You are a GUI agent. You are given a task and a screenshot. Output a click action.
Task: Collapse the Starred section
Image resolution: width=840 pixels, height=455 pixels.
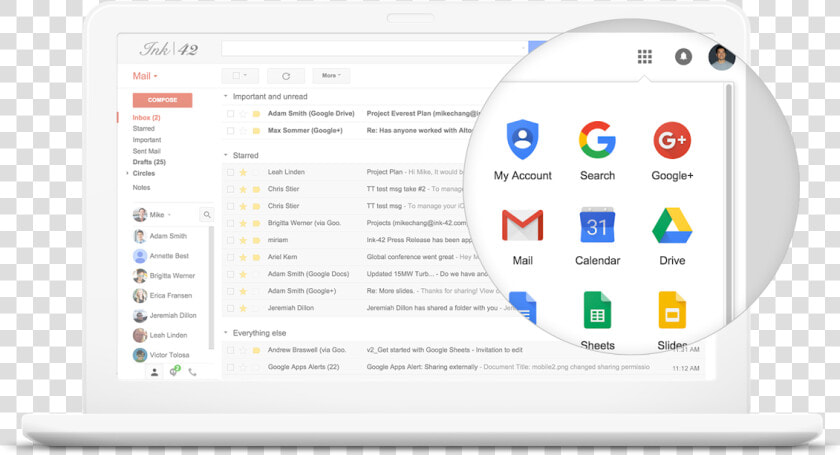tap(226, 155)
